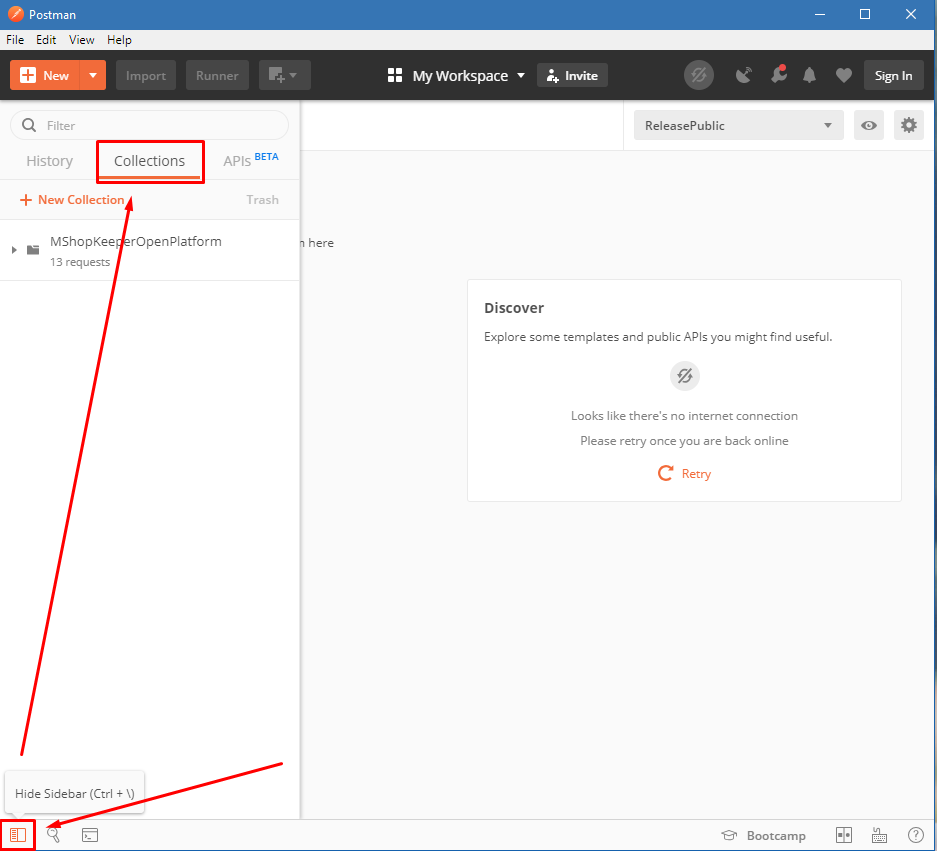Open the My Workspace switcher
The image size is (937, 851).
click(457, 76)
